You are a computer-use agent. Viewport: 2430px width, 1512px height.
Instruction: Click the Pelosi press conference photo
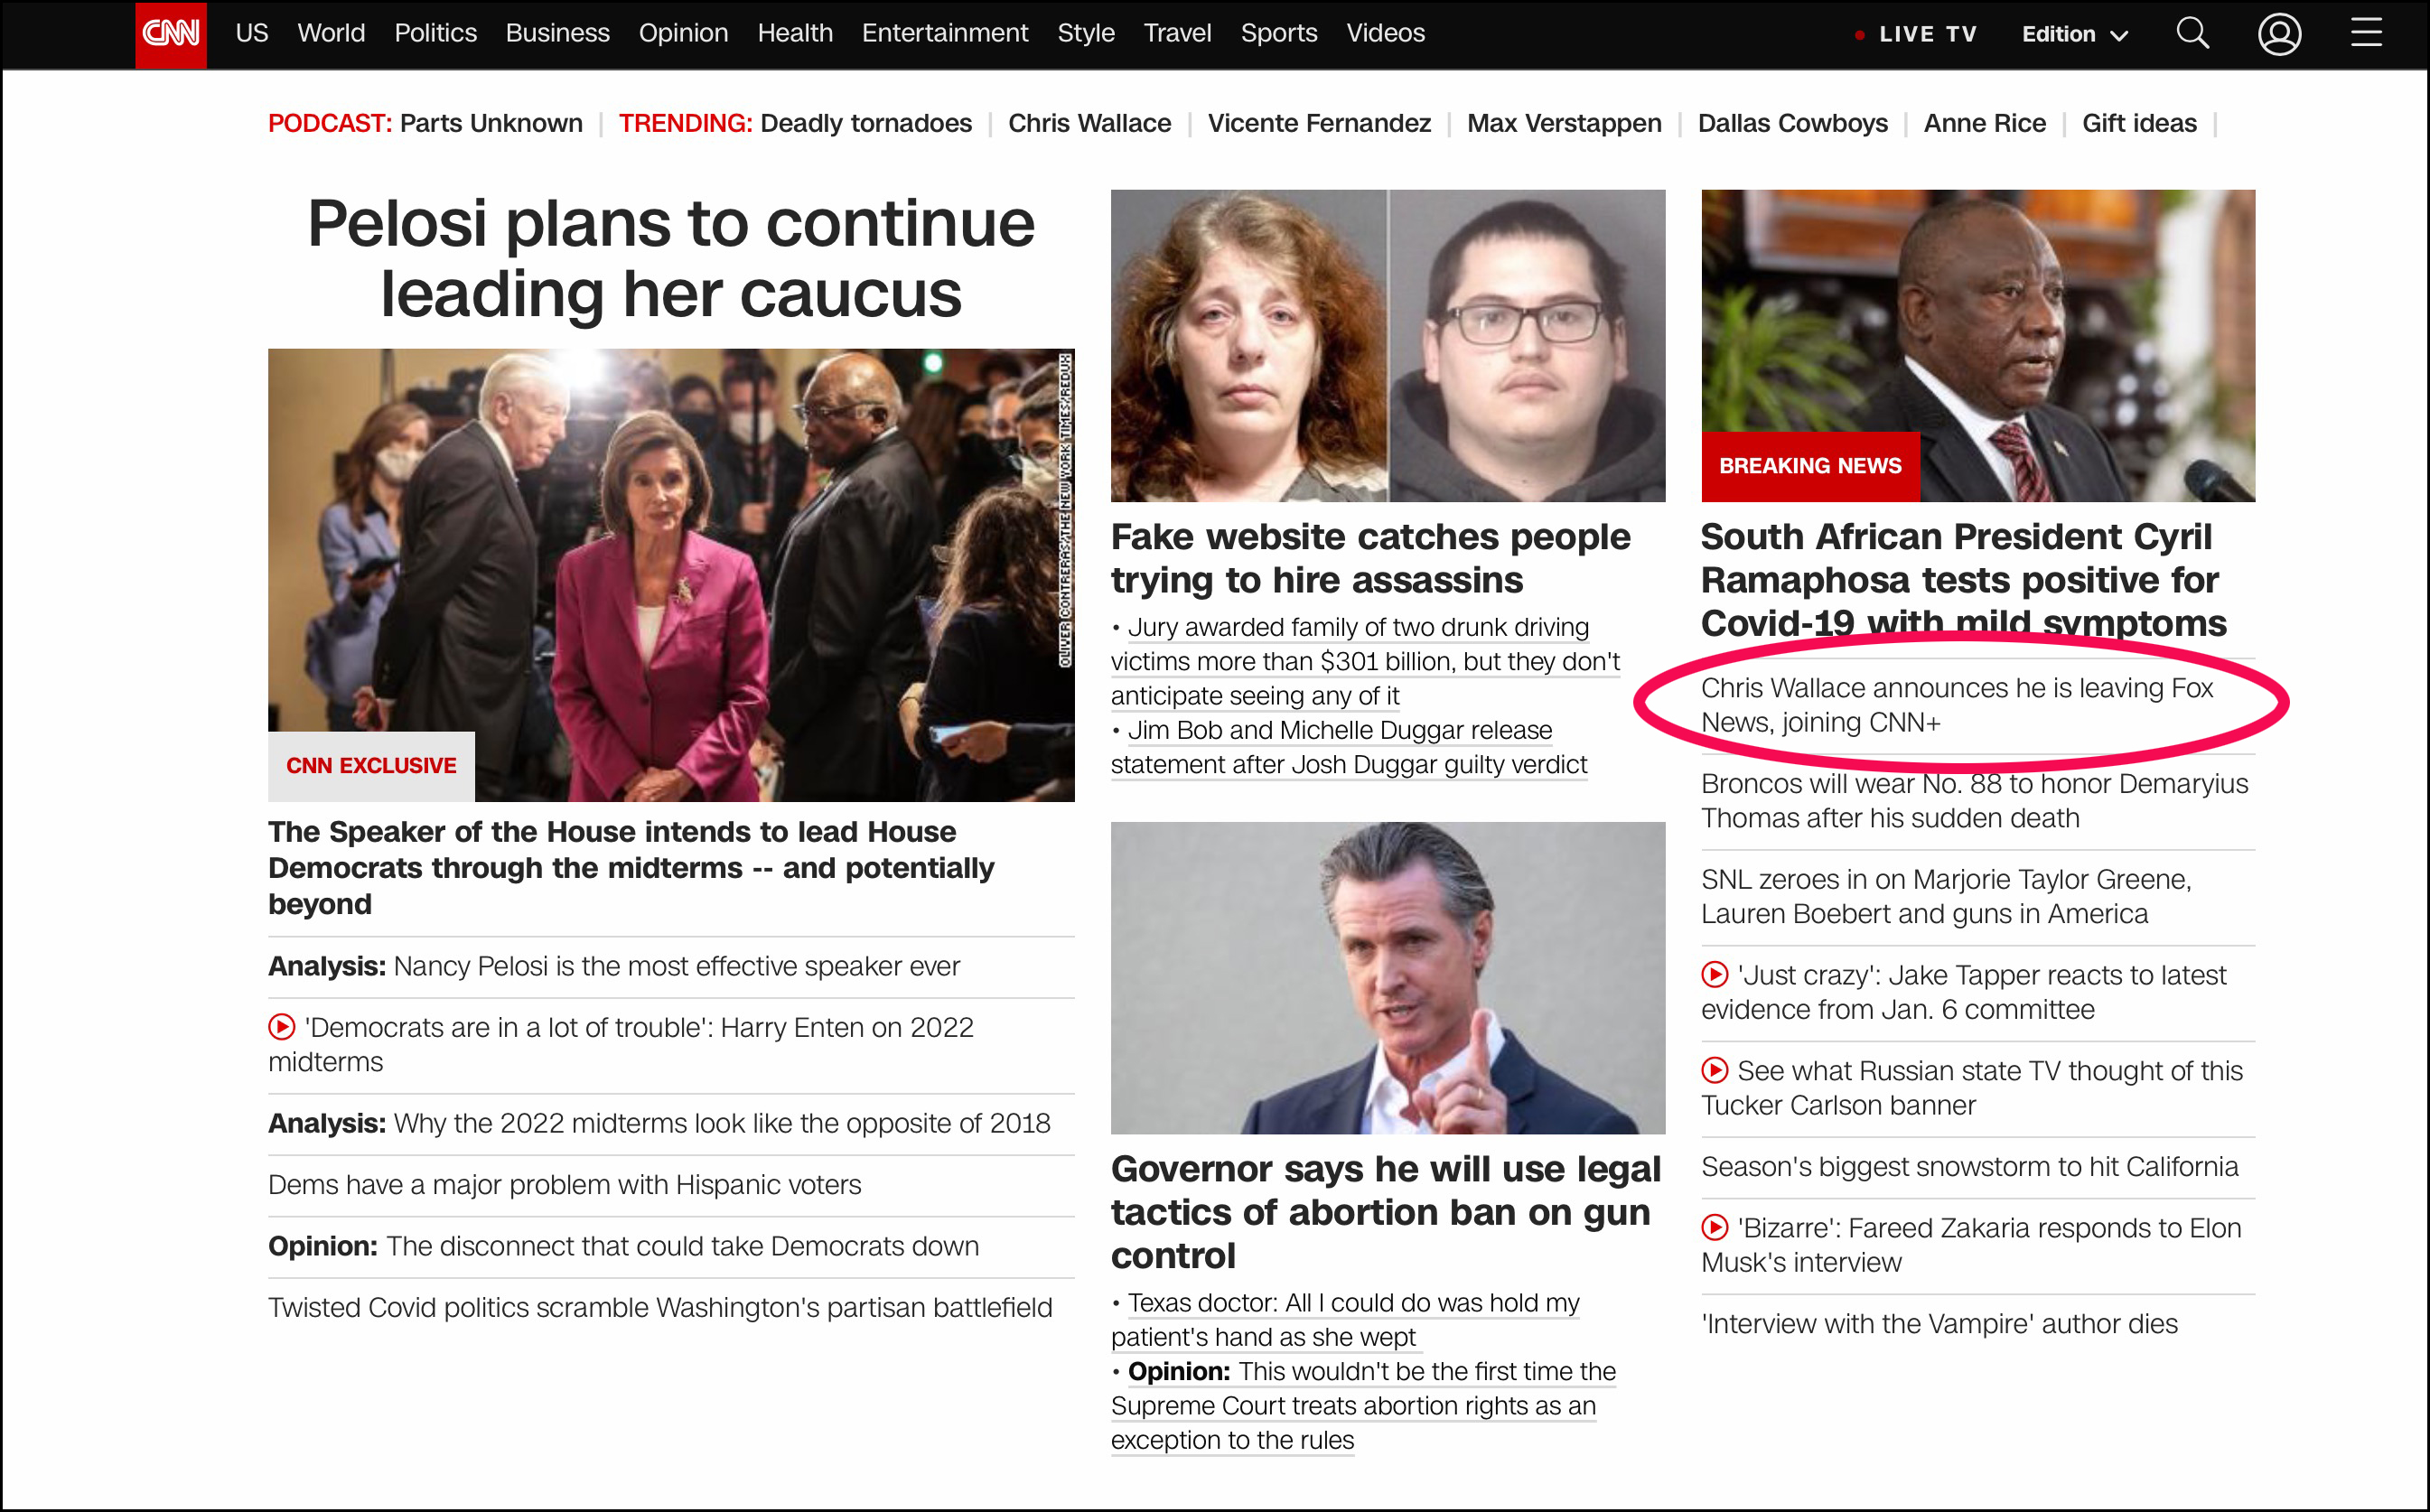coord(671,574)
